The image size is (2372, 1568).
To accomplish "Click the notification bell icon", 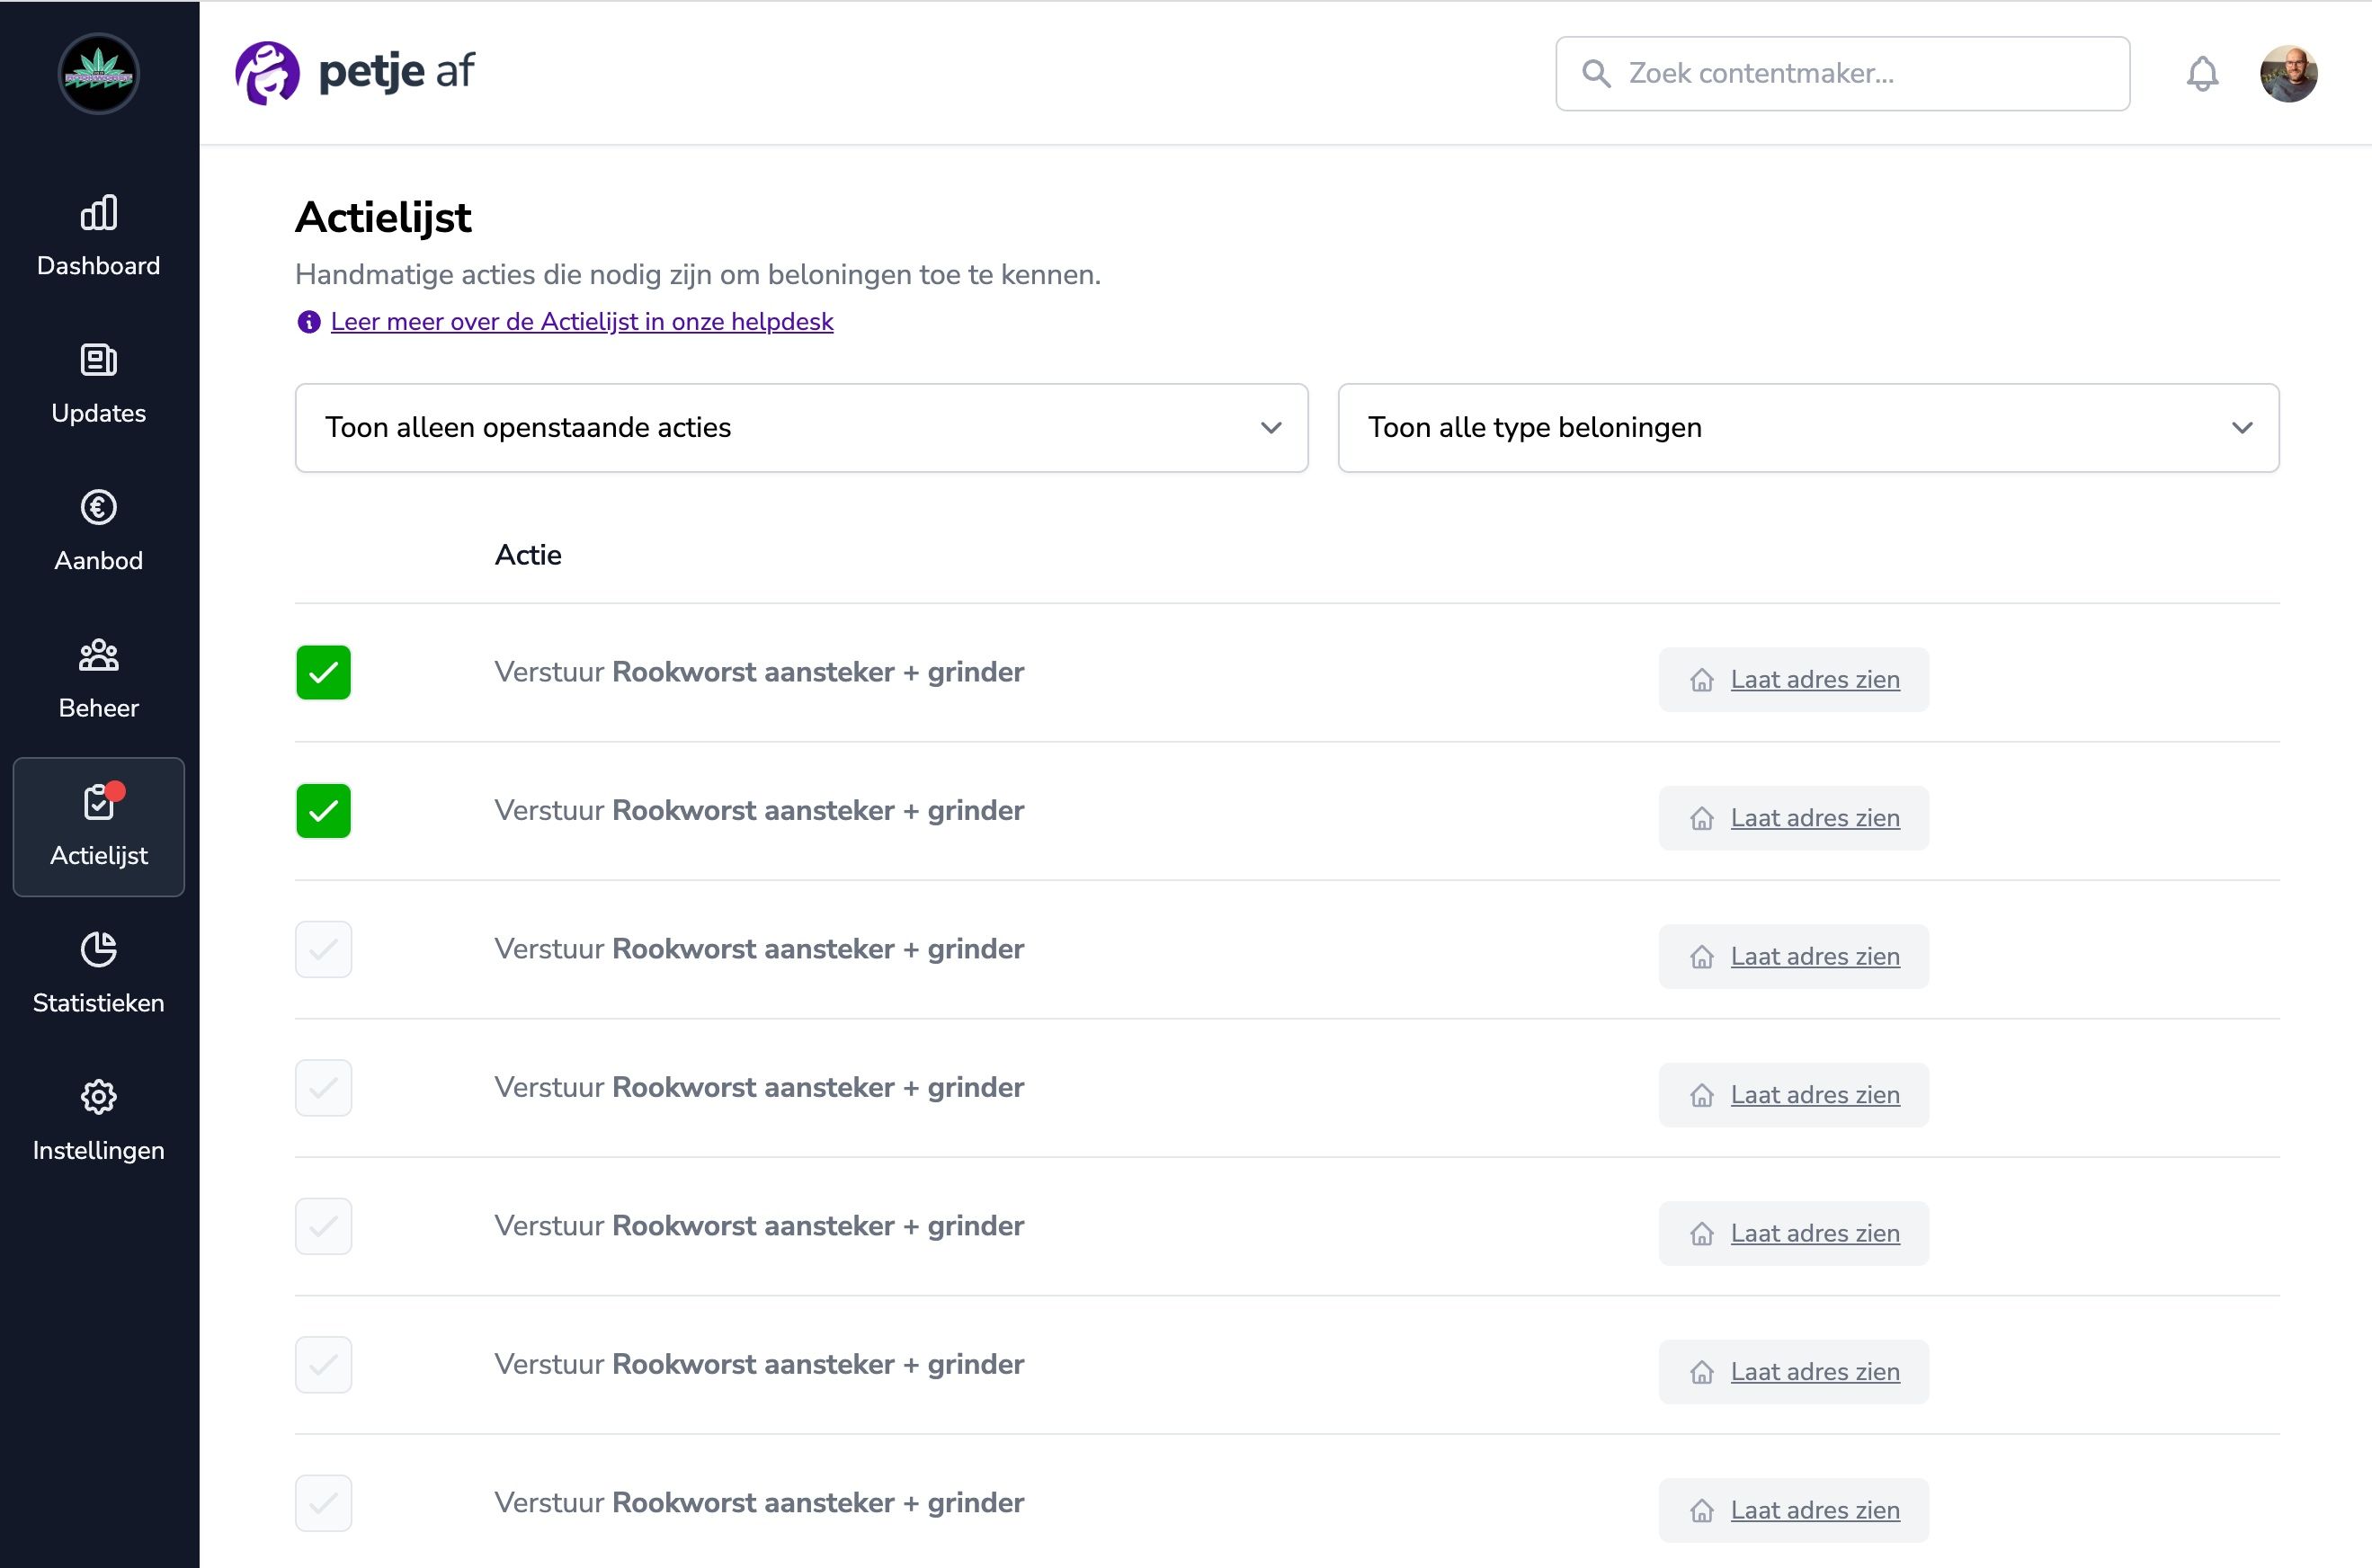I will [x=2202, y=74].
